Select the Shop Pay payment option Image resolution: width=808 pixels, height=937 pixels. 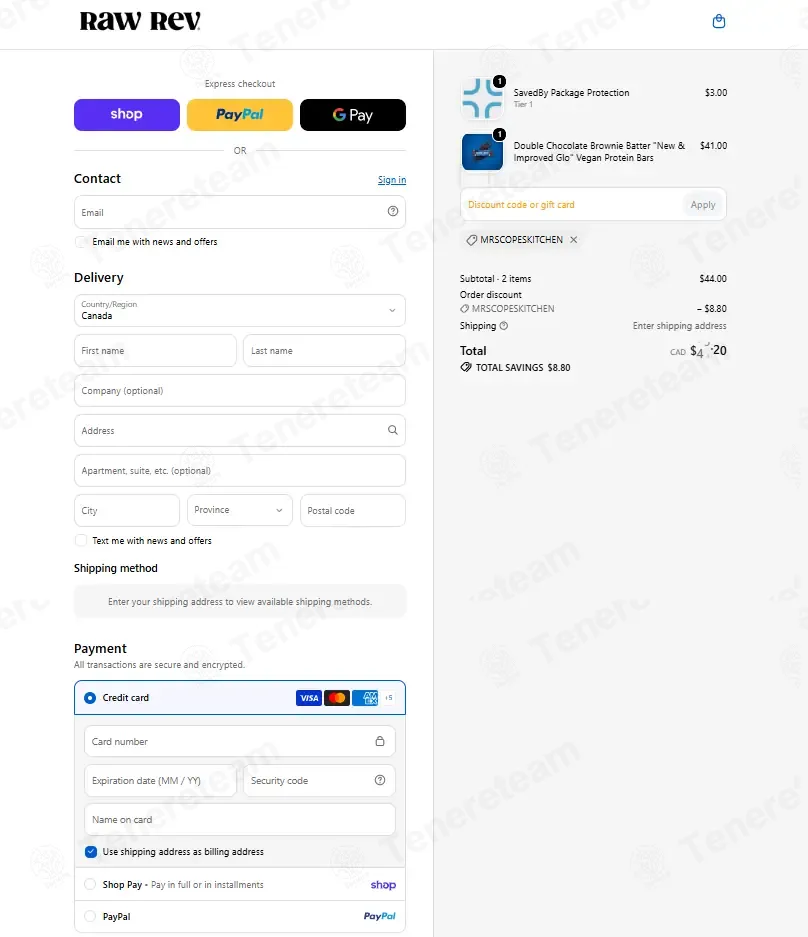pyautogui.click(x=90, y=884)
